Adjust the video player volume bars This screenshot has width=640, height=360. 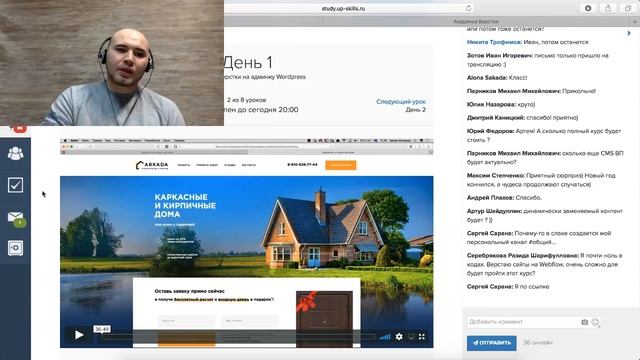pos(385,337)
